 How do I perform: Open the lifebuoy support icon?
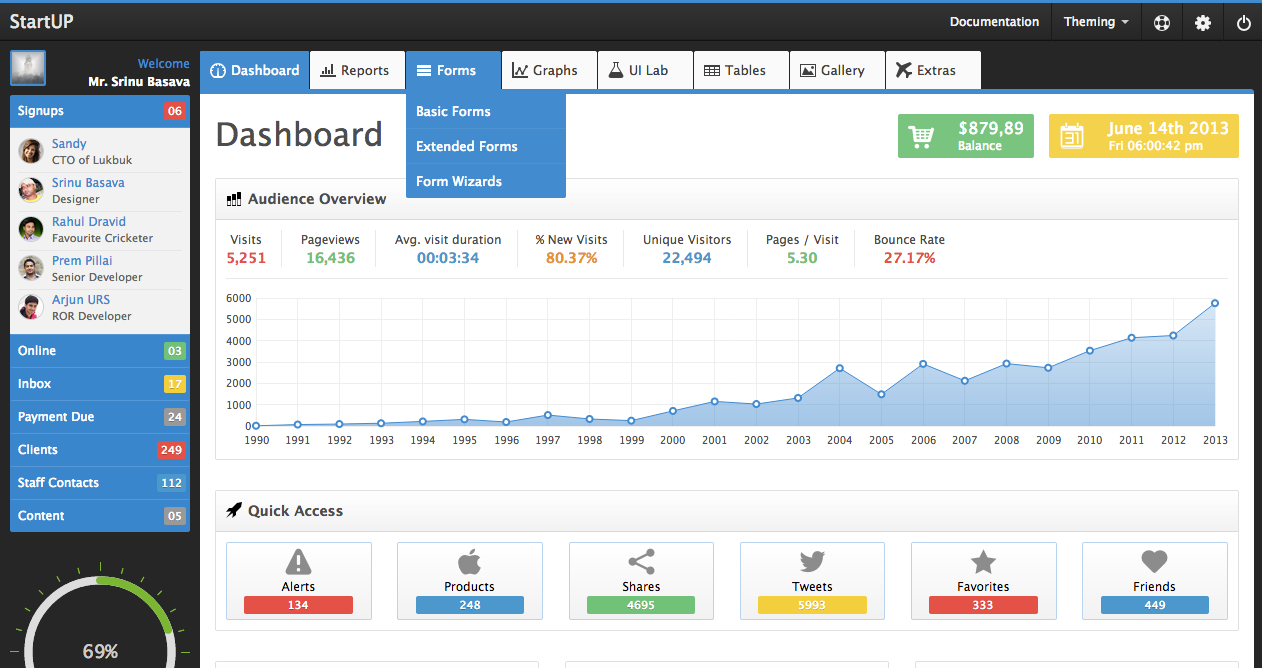1162,22
